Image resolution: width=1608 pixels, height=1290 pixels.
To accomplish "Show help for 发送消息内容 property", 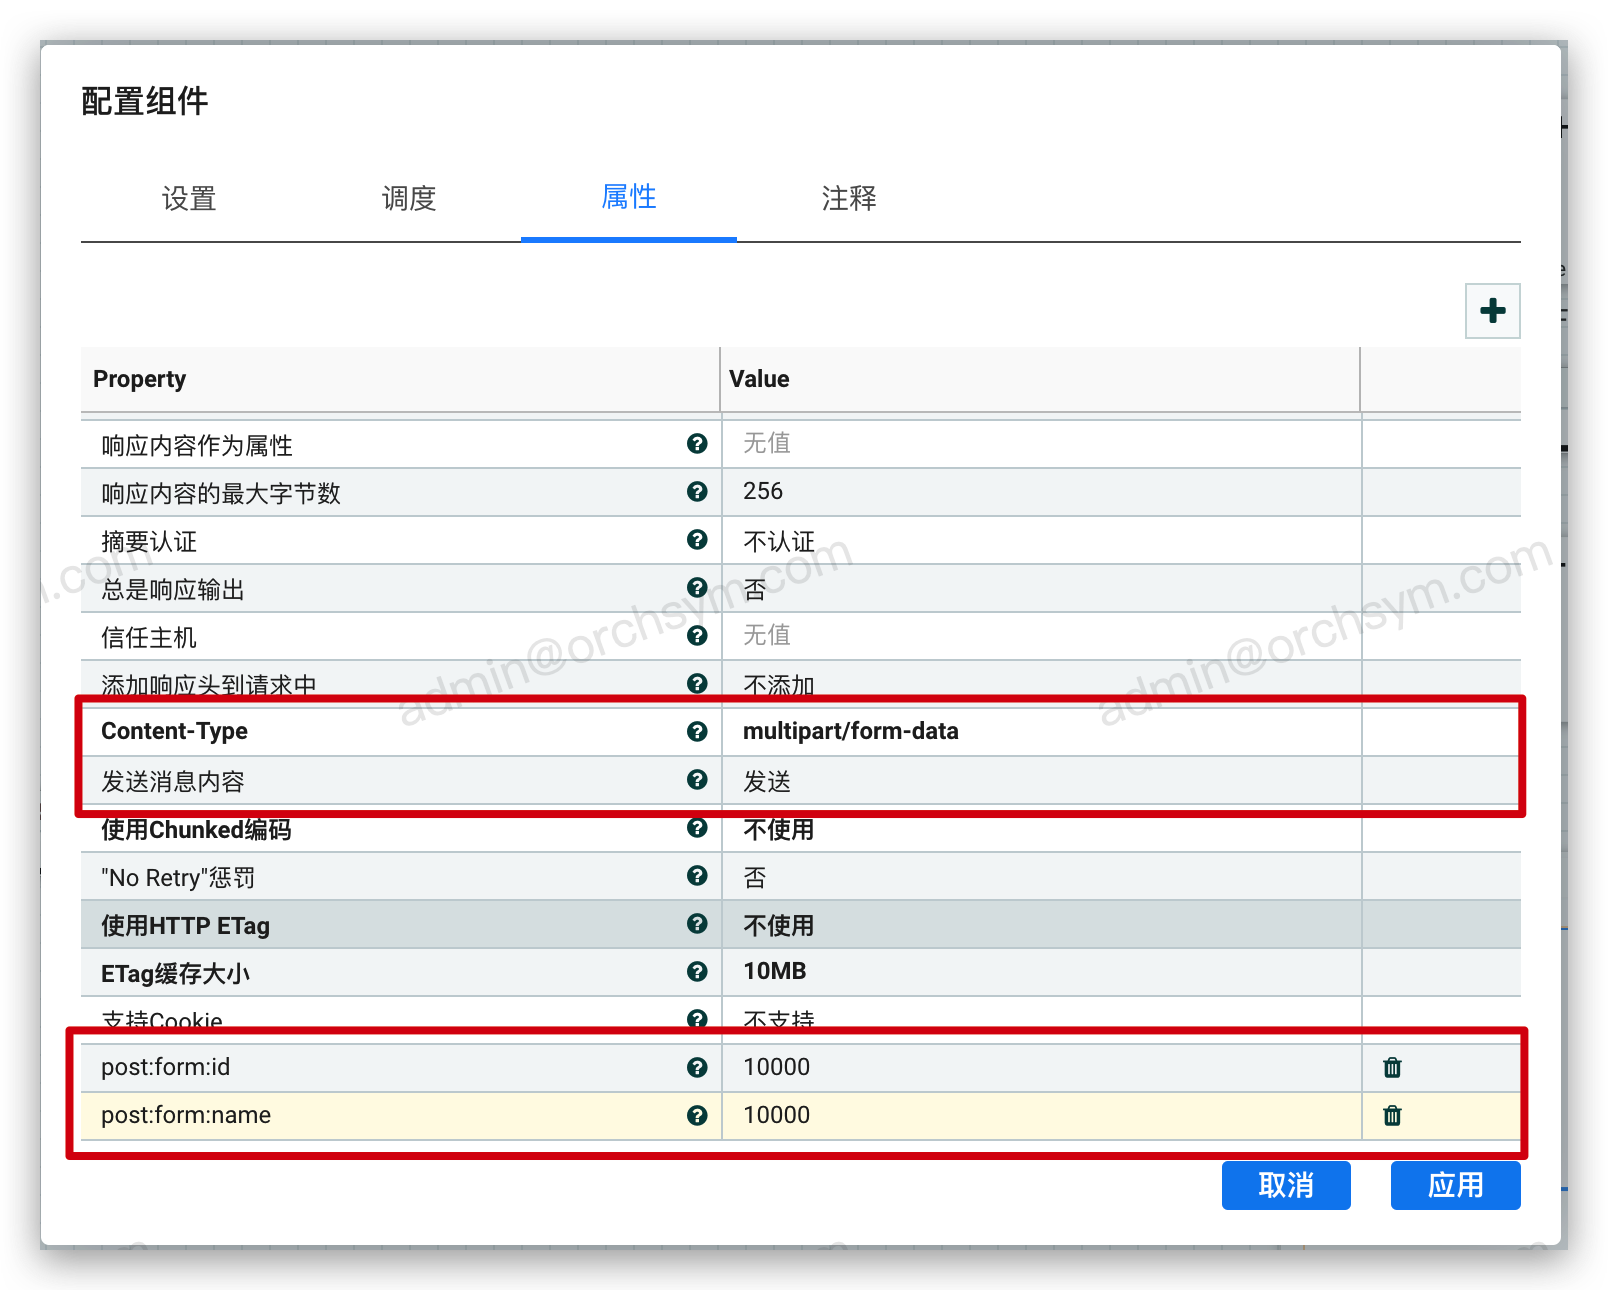I will coord(697,780).
